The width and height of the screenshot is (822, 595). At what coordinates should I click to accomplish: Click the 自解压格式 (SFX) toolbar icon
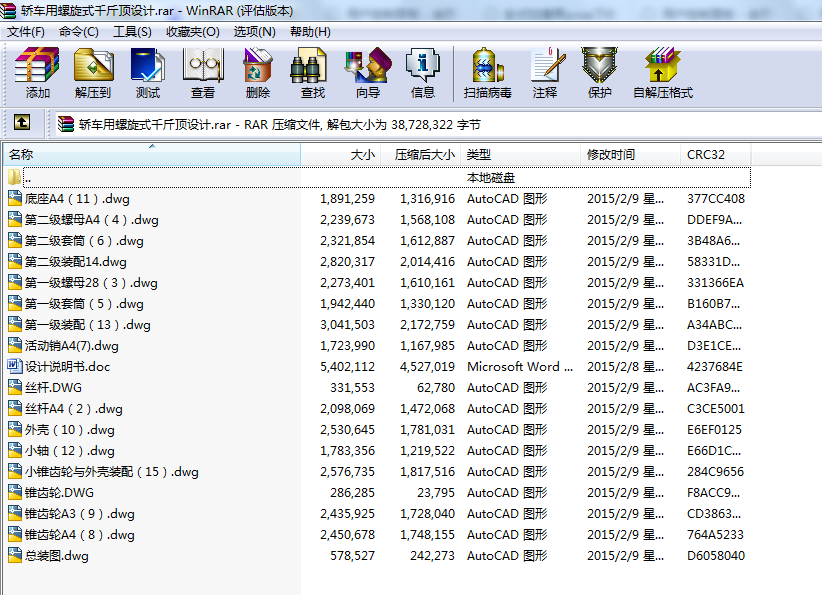click(663, 65)
